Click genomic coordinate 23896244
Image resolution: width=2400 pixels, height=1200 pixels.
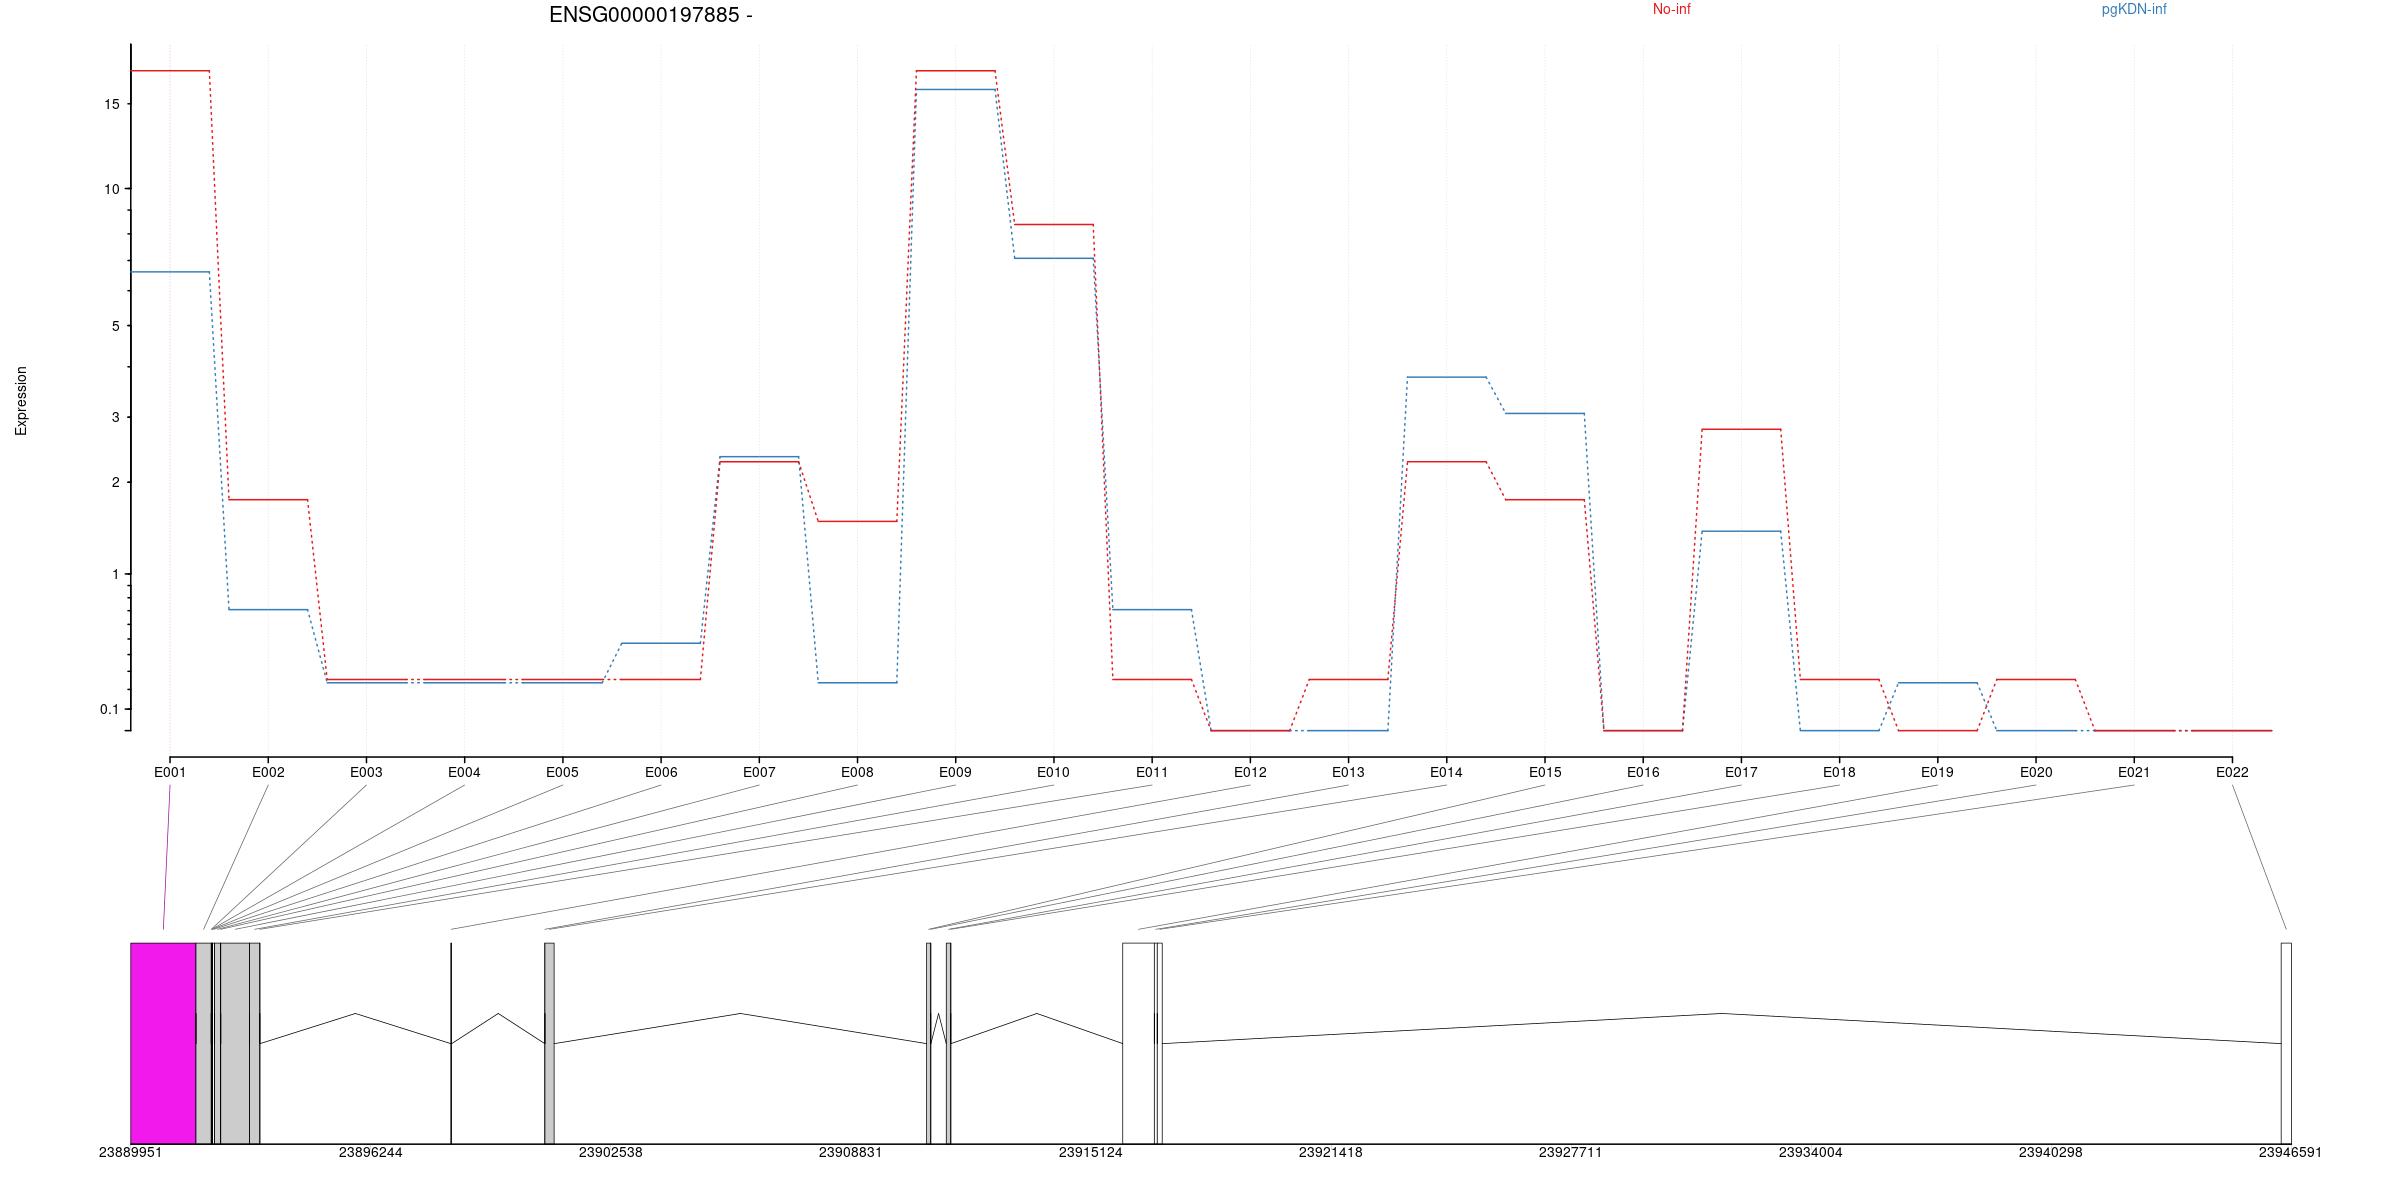pos(370,1152)
